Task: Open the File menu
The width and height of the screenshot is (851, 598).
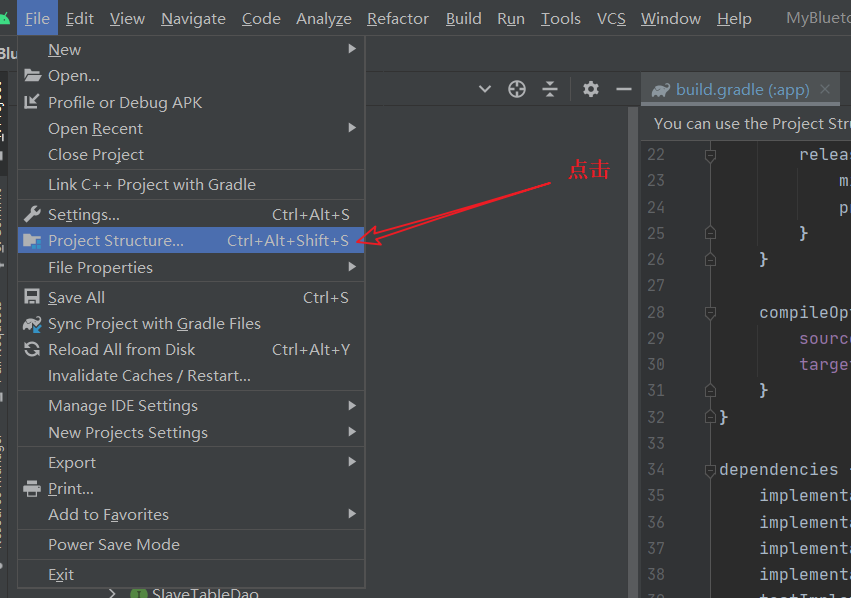Action: (37, 18)
